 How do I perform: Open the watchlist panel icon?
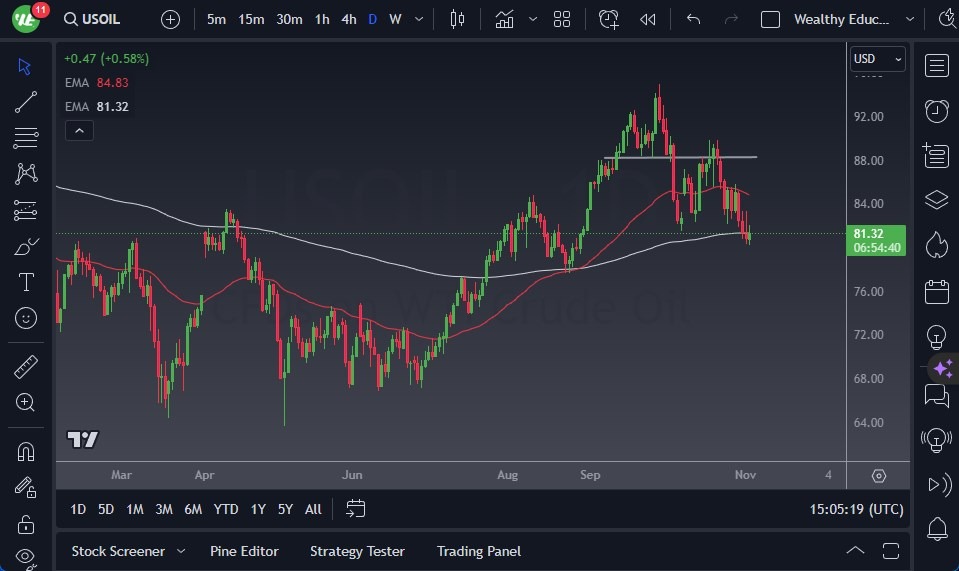[936, 66]
